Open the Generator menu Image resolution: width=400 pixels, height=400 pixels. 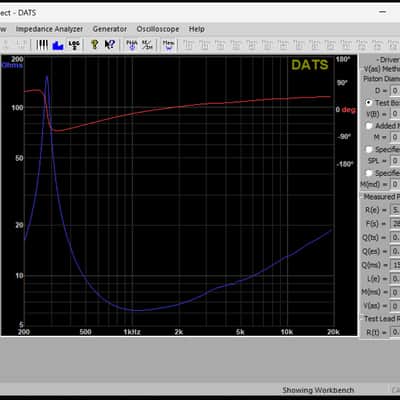110,29
